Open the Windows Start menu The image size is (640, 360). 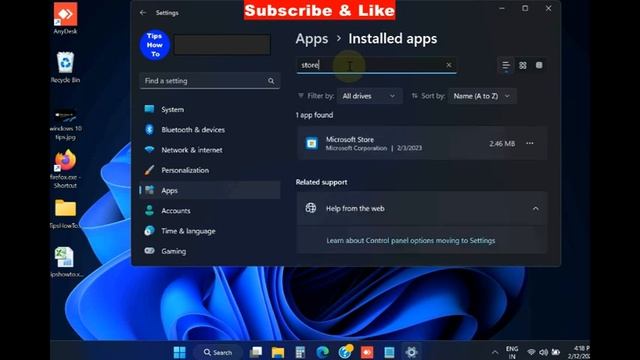click(x=179, y=352)
